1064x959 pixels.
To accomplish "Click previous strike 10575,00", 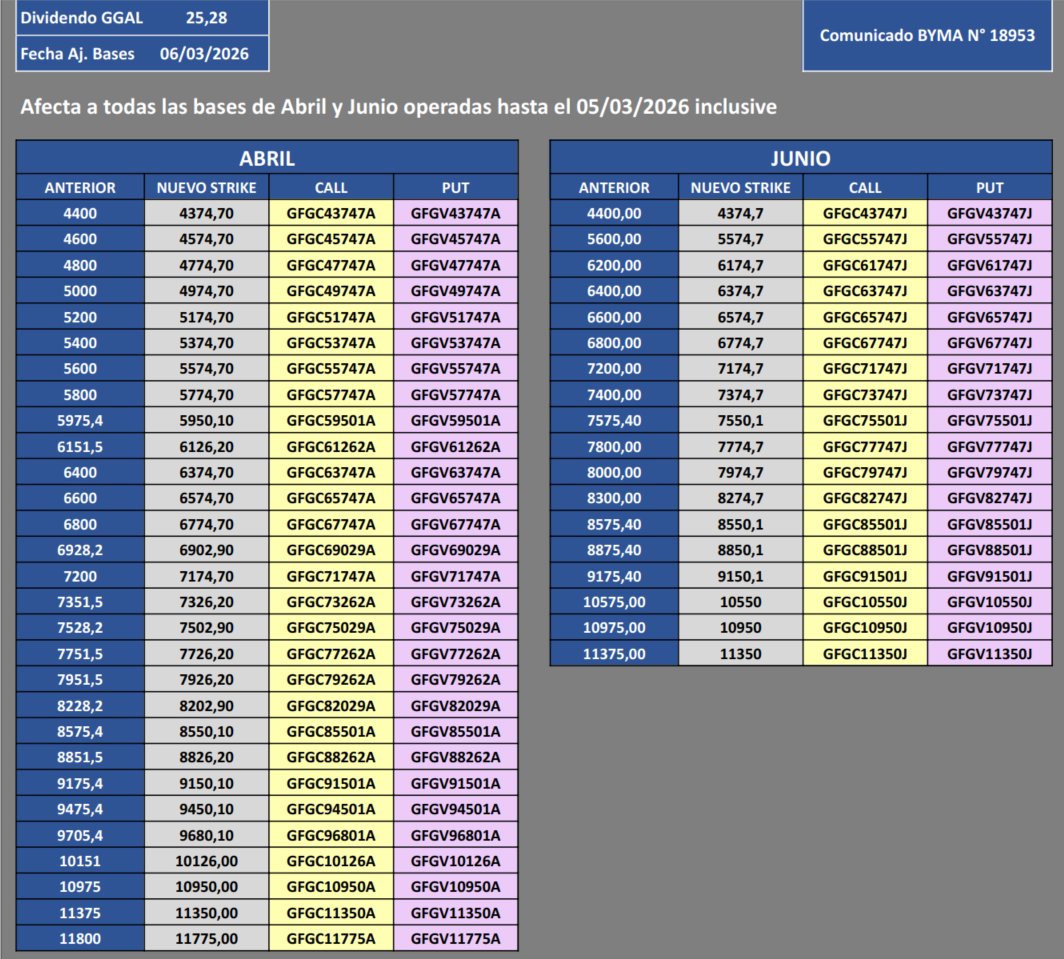I will [x=614, y=603].
